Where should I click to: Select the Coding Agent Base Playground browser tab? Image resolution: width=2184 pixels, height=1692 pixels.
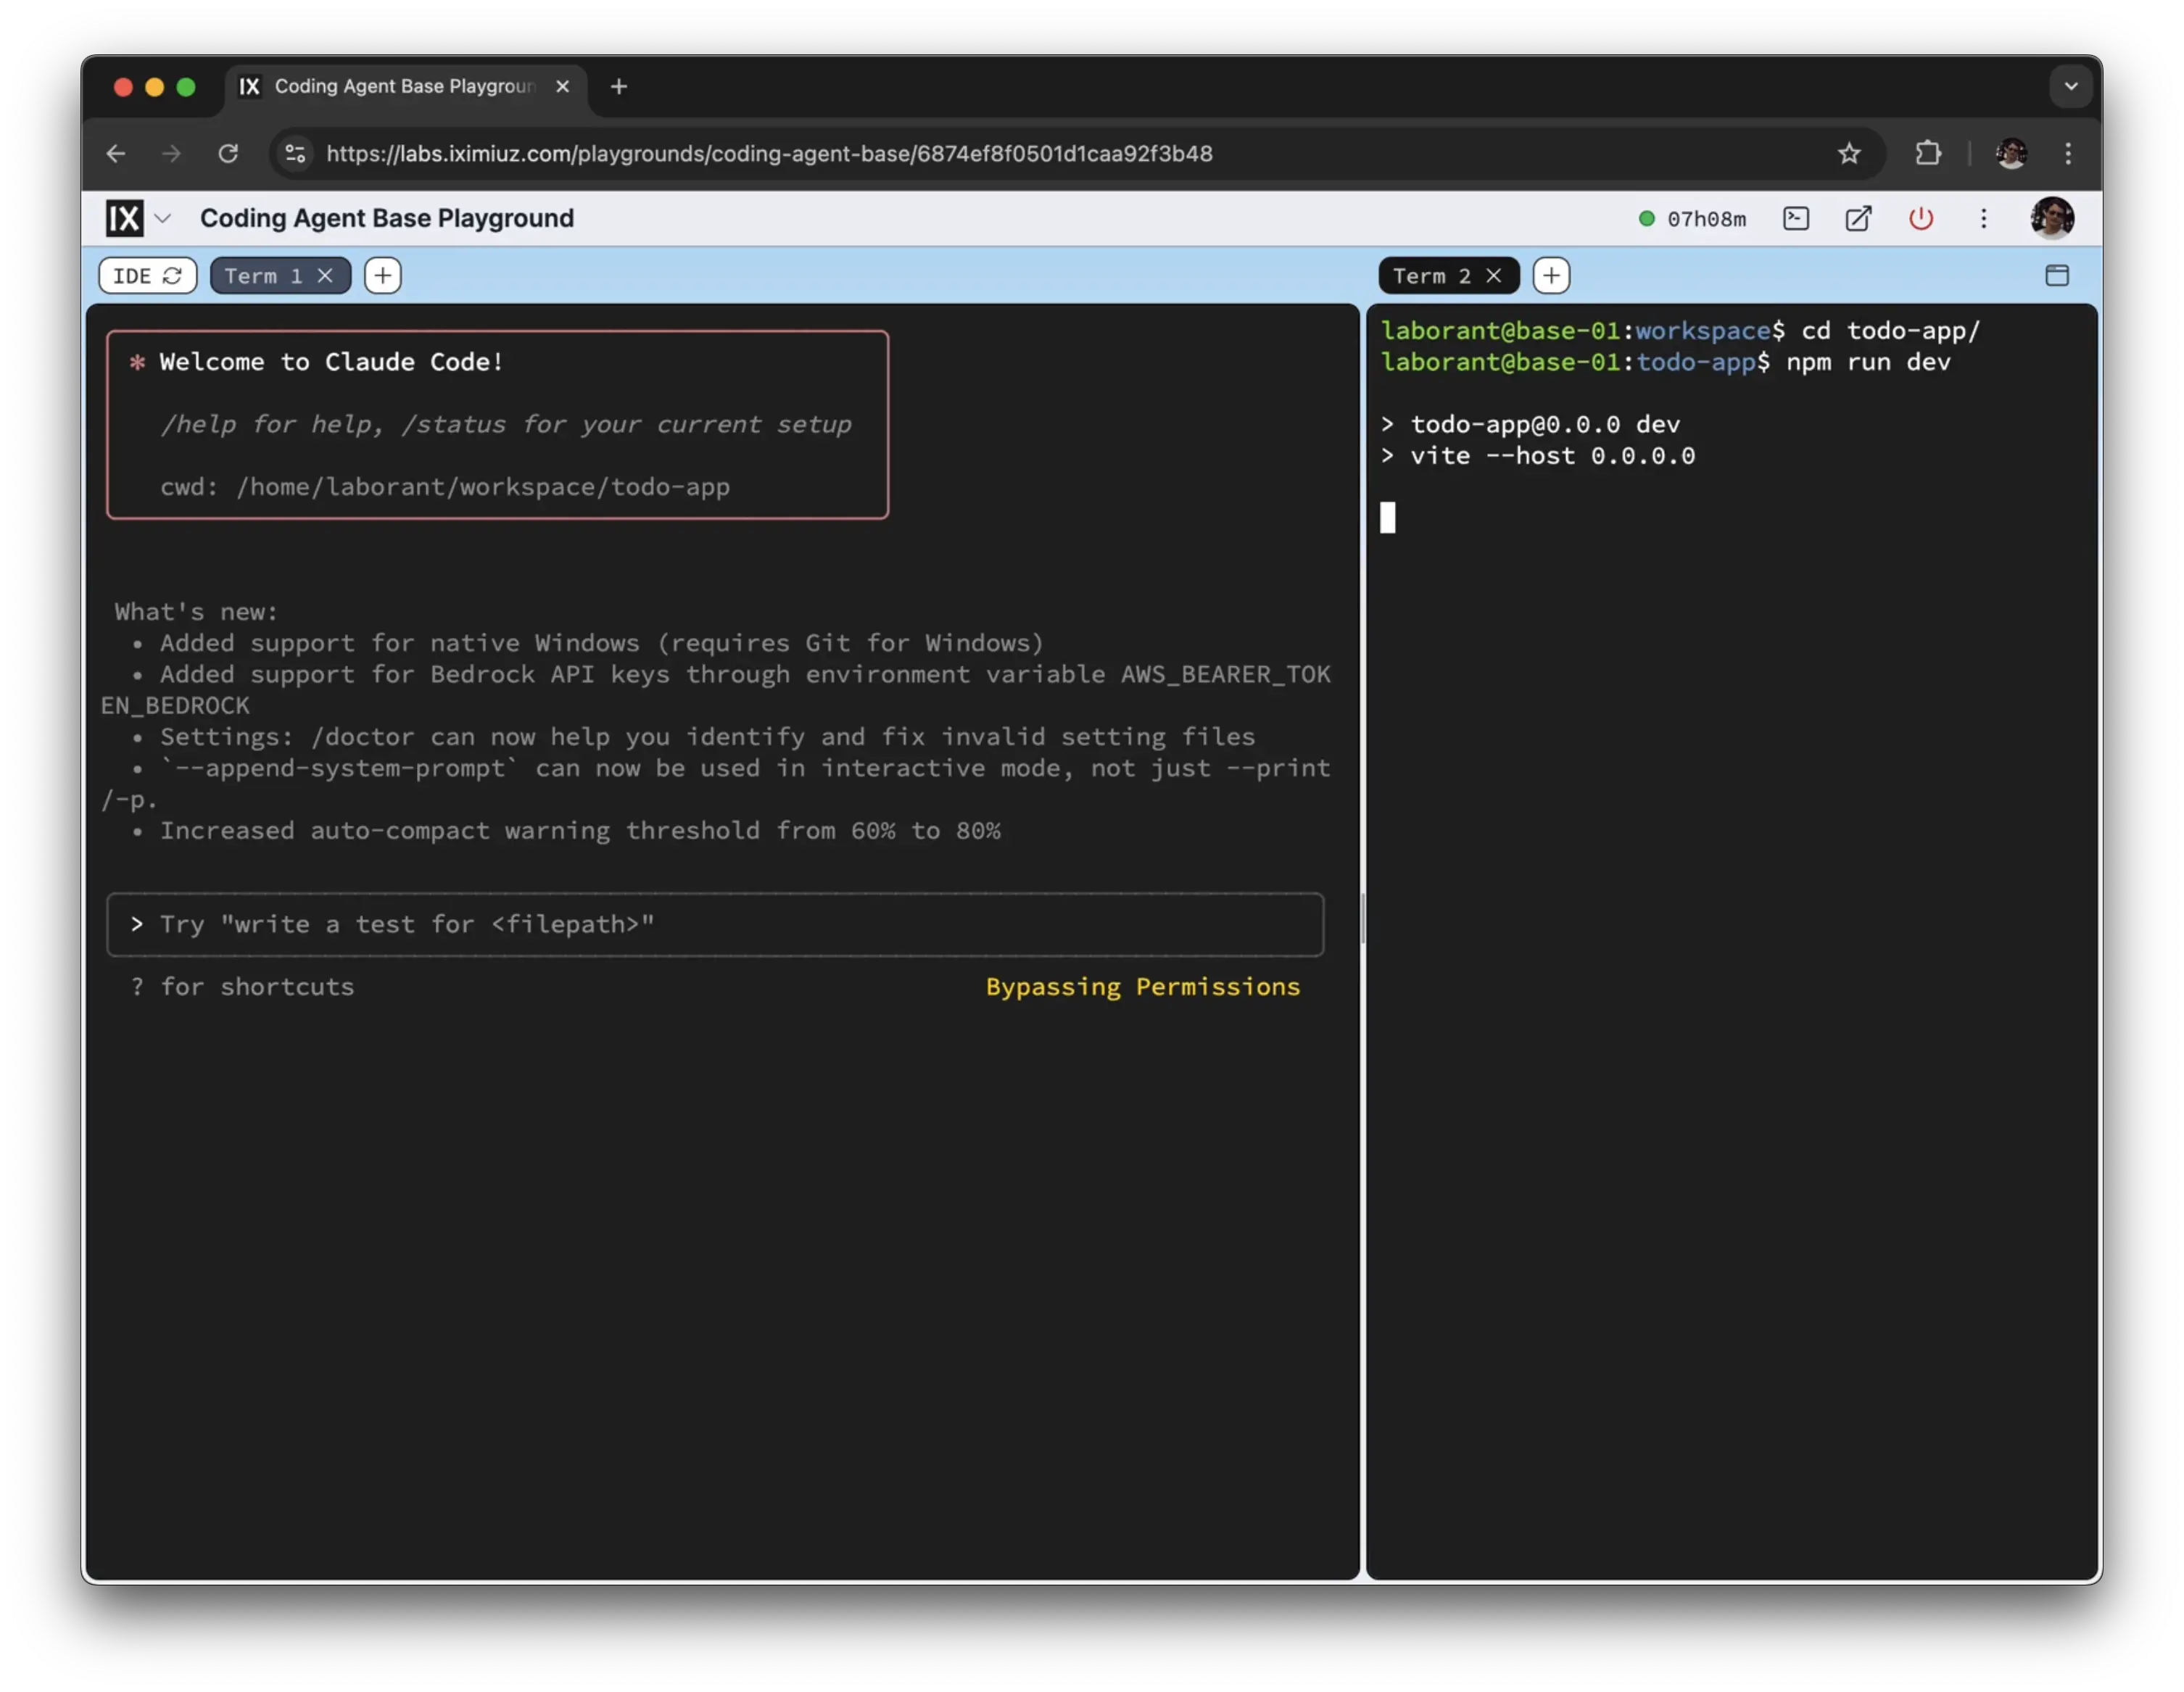click(406, 87)
